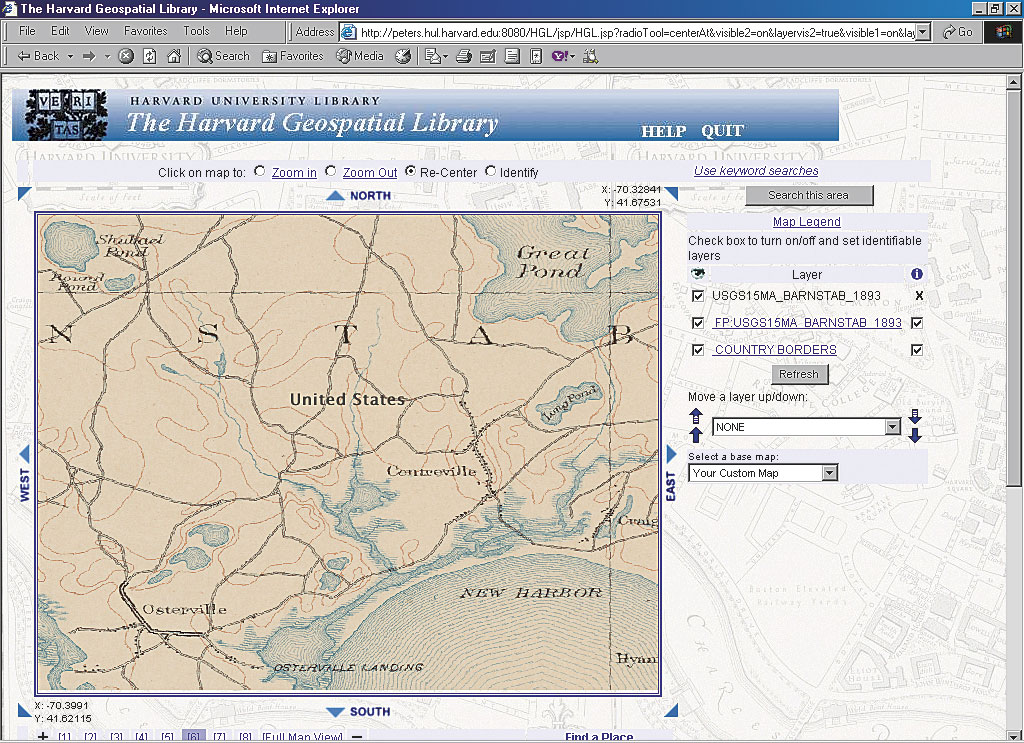The width and height of the screenshot is (1024, 743).
Task: Select the Zoom in radio button
Action: point(260,171)
